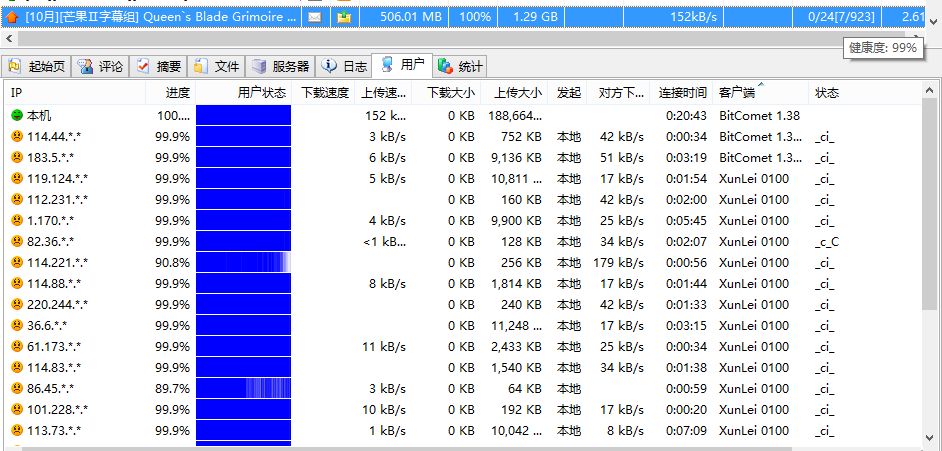
Task: Click the green smiley icon for 本机
Action: [17, 116]
